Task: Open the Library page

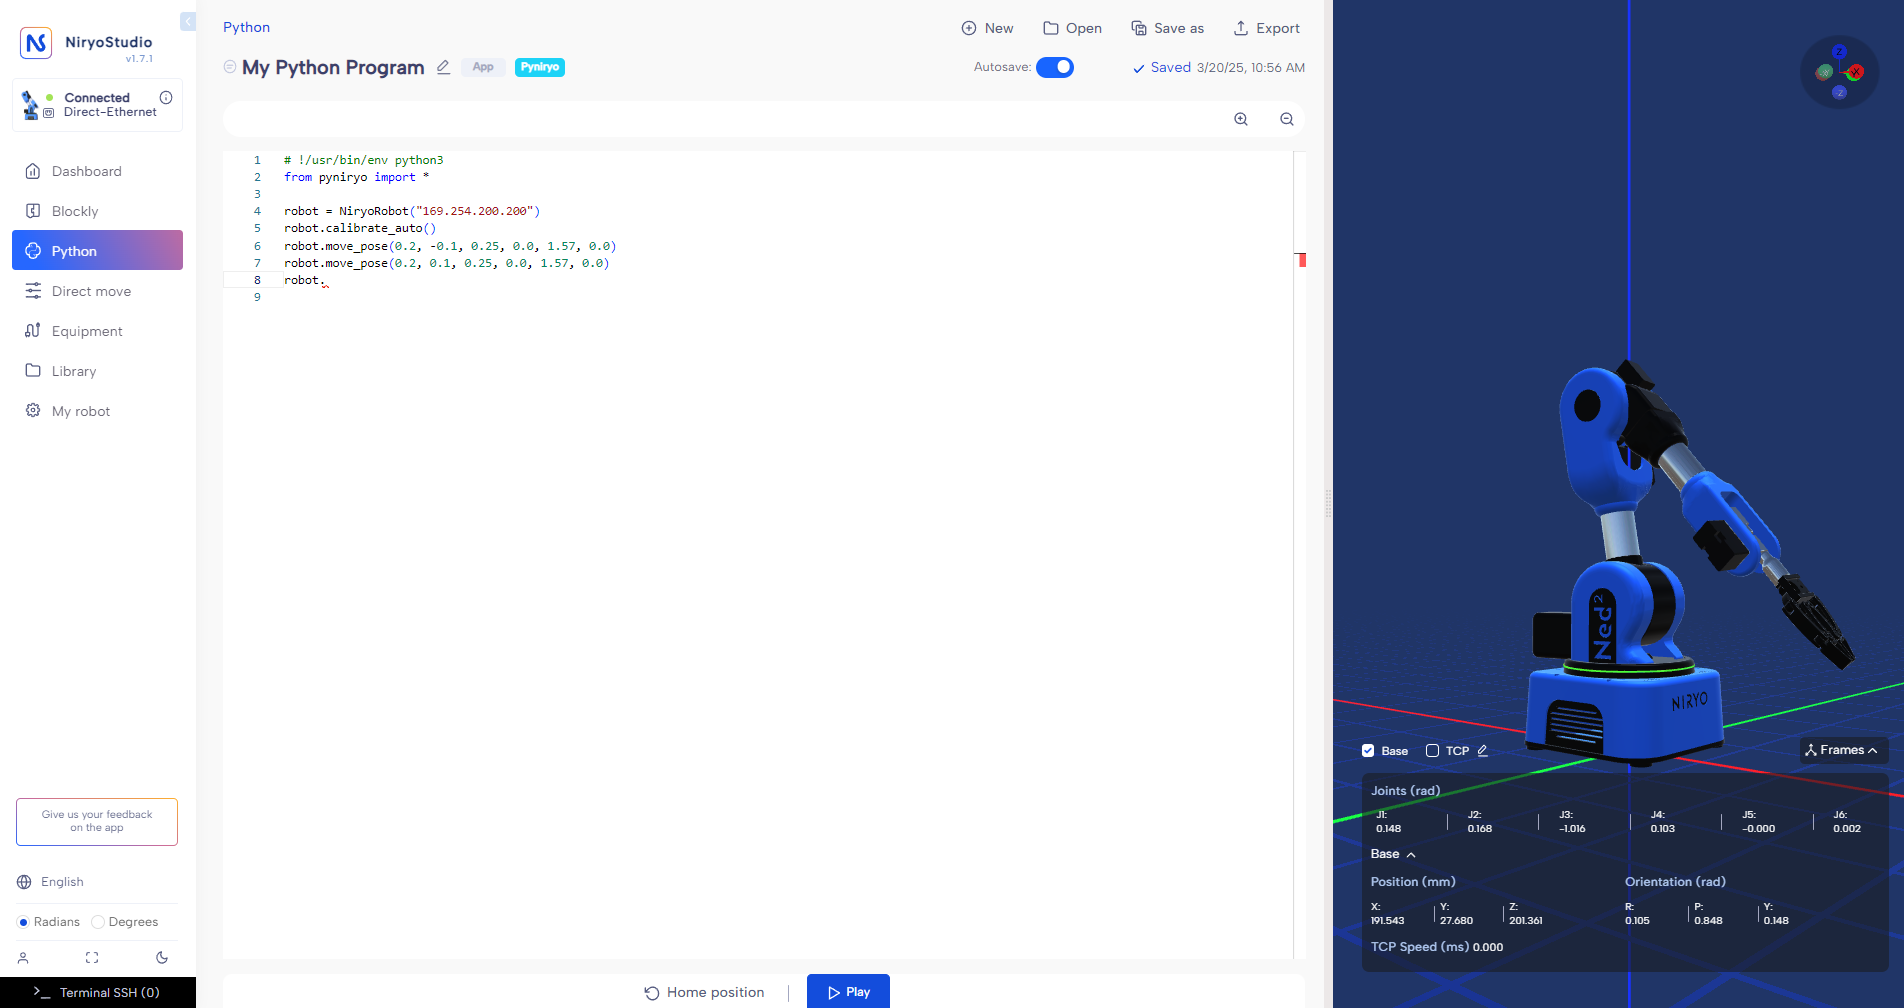Action: point(97,371)
